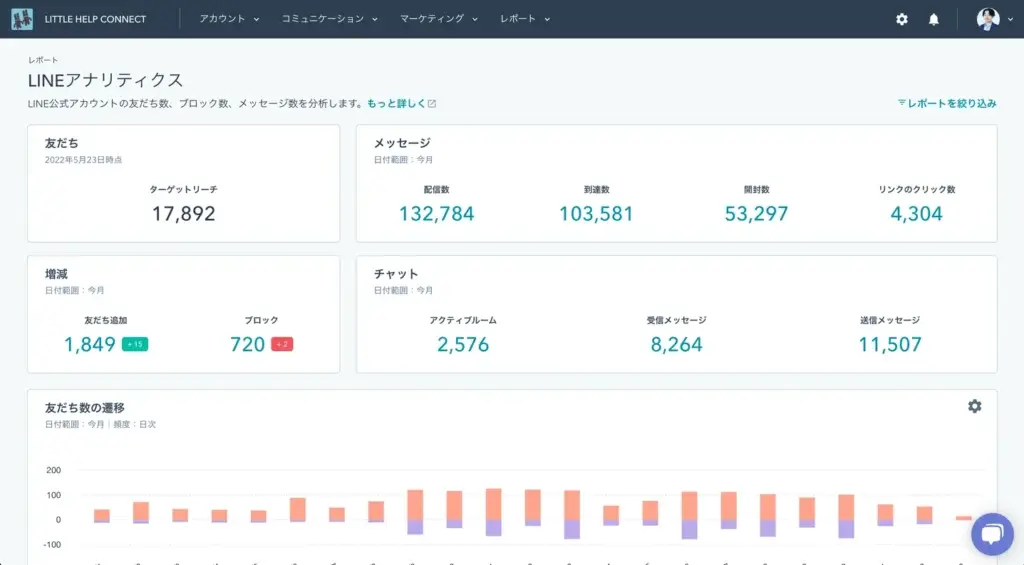Click the external link icon after もっと詳しく
This screenshot has width=1024, height=565.
pos(432,104)
